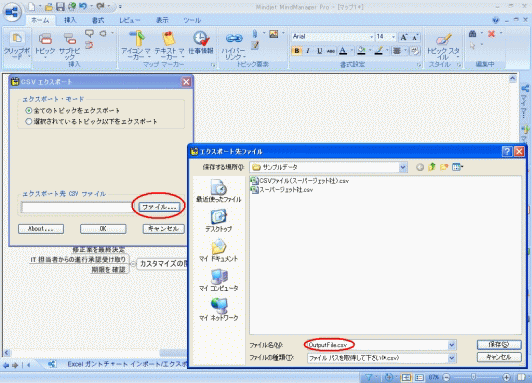Image resolution: width=532 pixels, height=383 pixels.
Task: Switch to the 挿入 ribbon tab
Action: click(x=70, y=20)
